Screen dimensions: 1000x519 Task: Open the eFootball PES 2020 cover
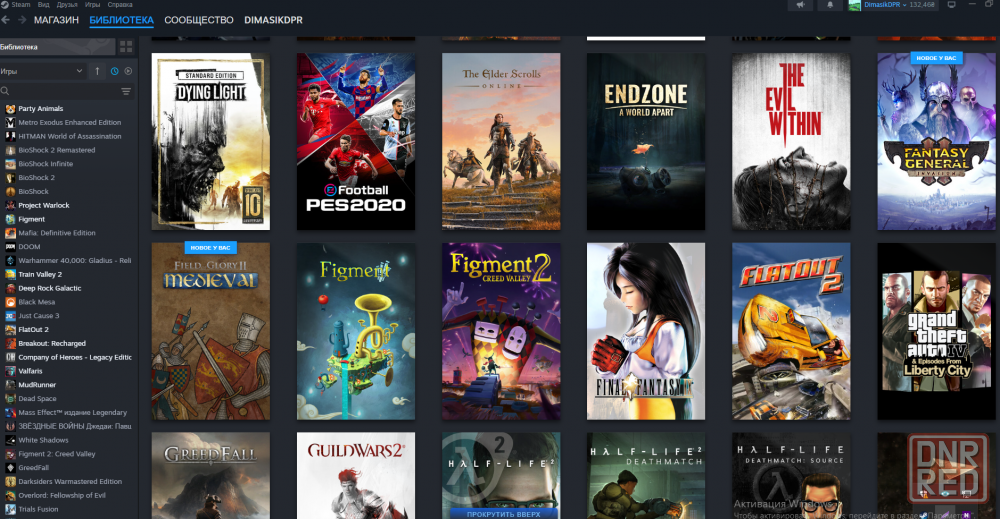pos(356,142)
